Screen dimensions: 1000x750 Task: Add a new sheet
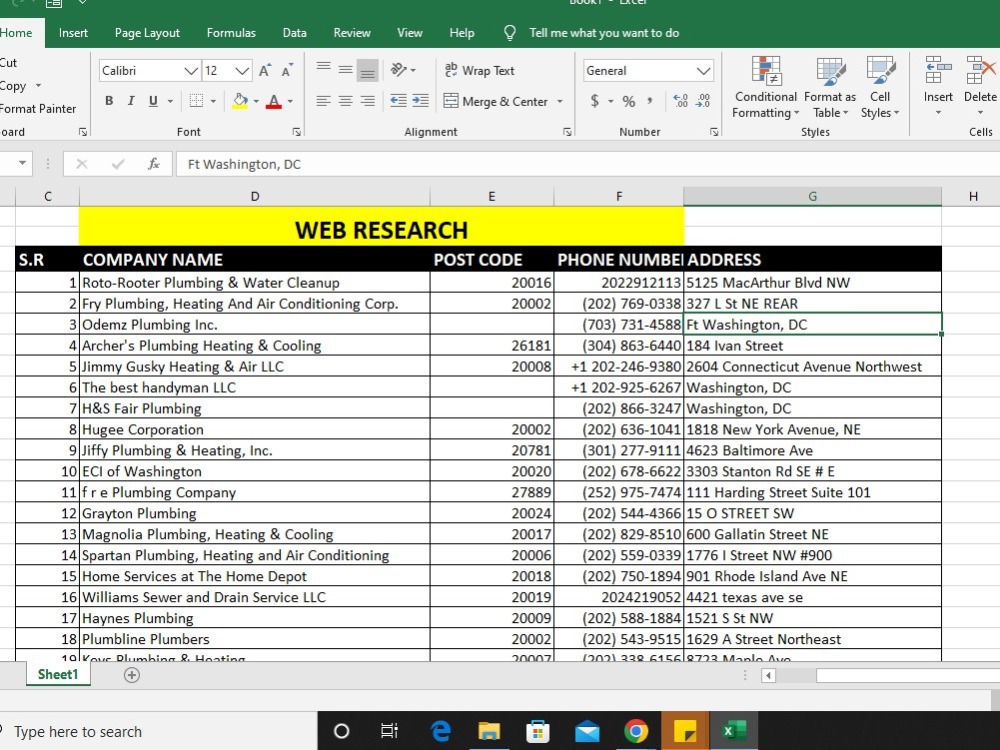pos(131,675)
